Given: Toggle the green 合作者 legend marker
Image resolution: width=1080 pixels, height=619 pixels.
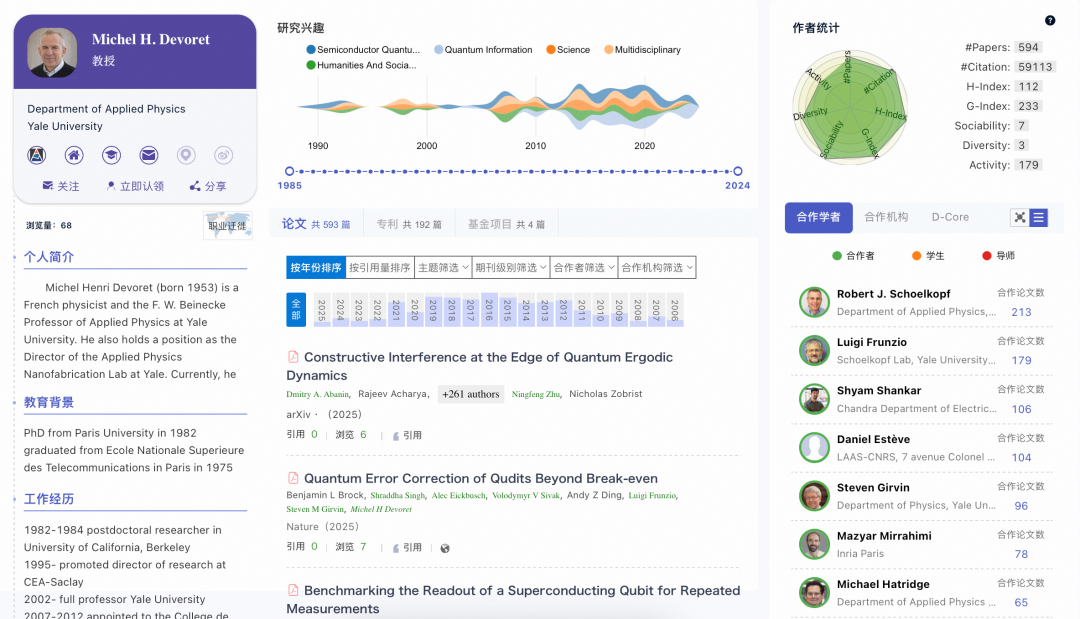Looking at the screenshot, I should tap(837, 255).
